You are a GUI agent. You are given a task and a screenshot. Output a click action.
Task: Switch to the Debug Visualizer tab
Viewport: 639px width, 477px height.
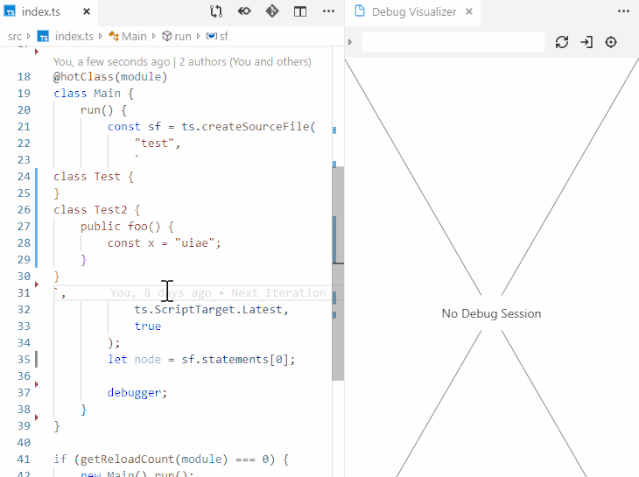(414, 12)
